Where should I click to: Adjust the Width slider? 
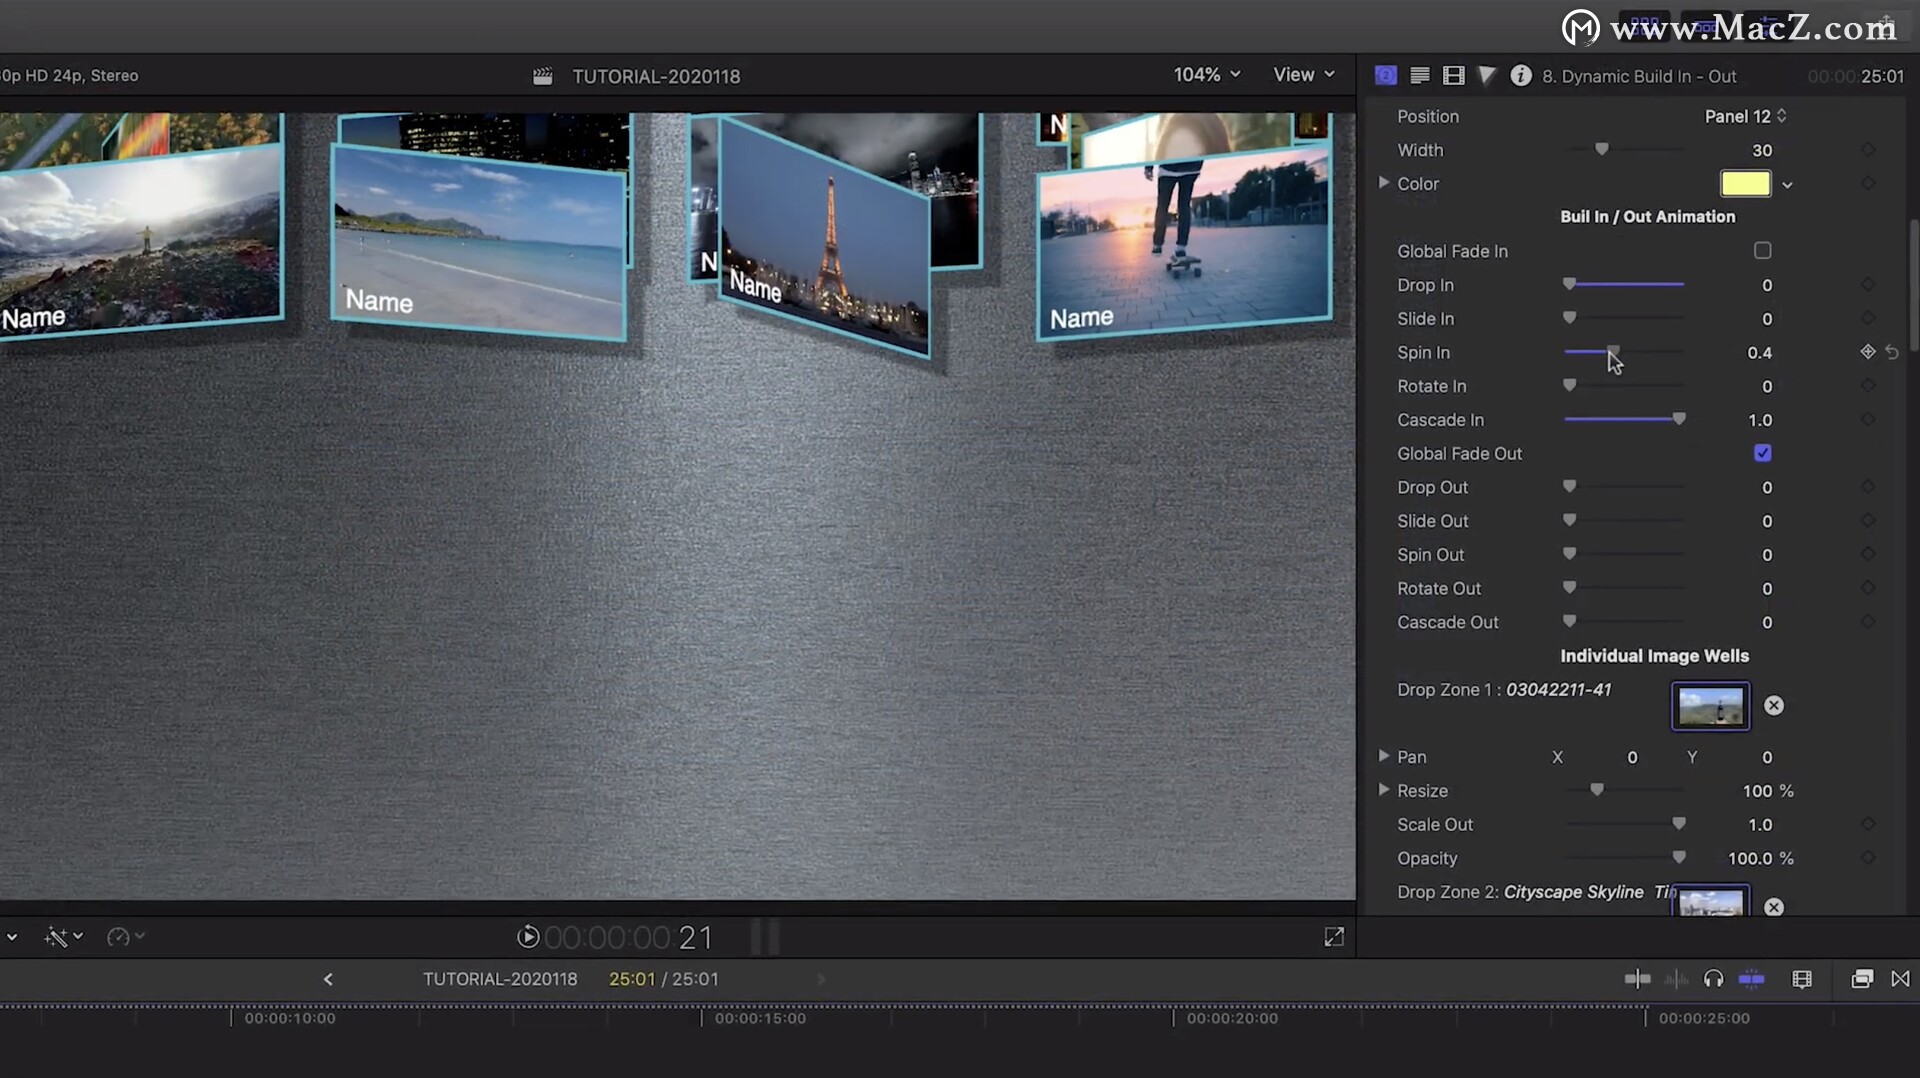pyautogui.click(x=1624, y=150)
